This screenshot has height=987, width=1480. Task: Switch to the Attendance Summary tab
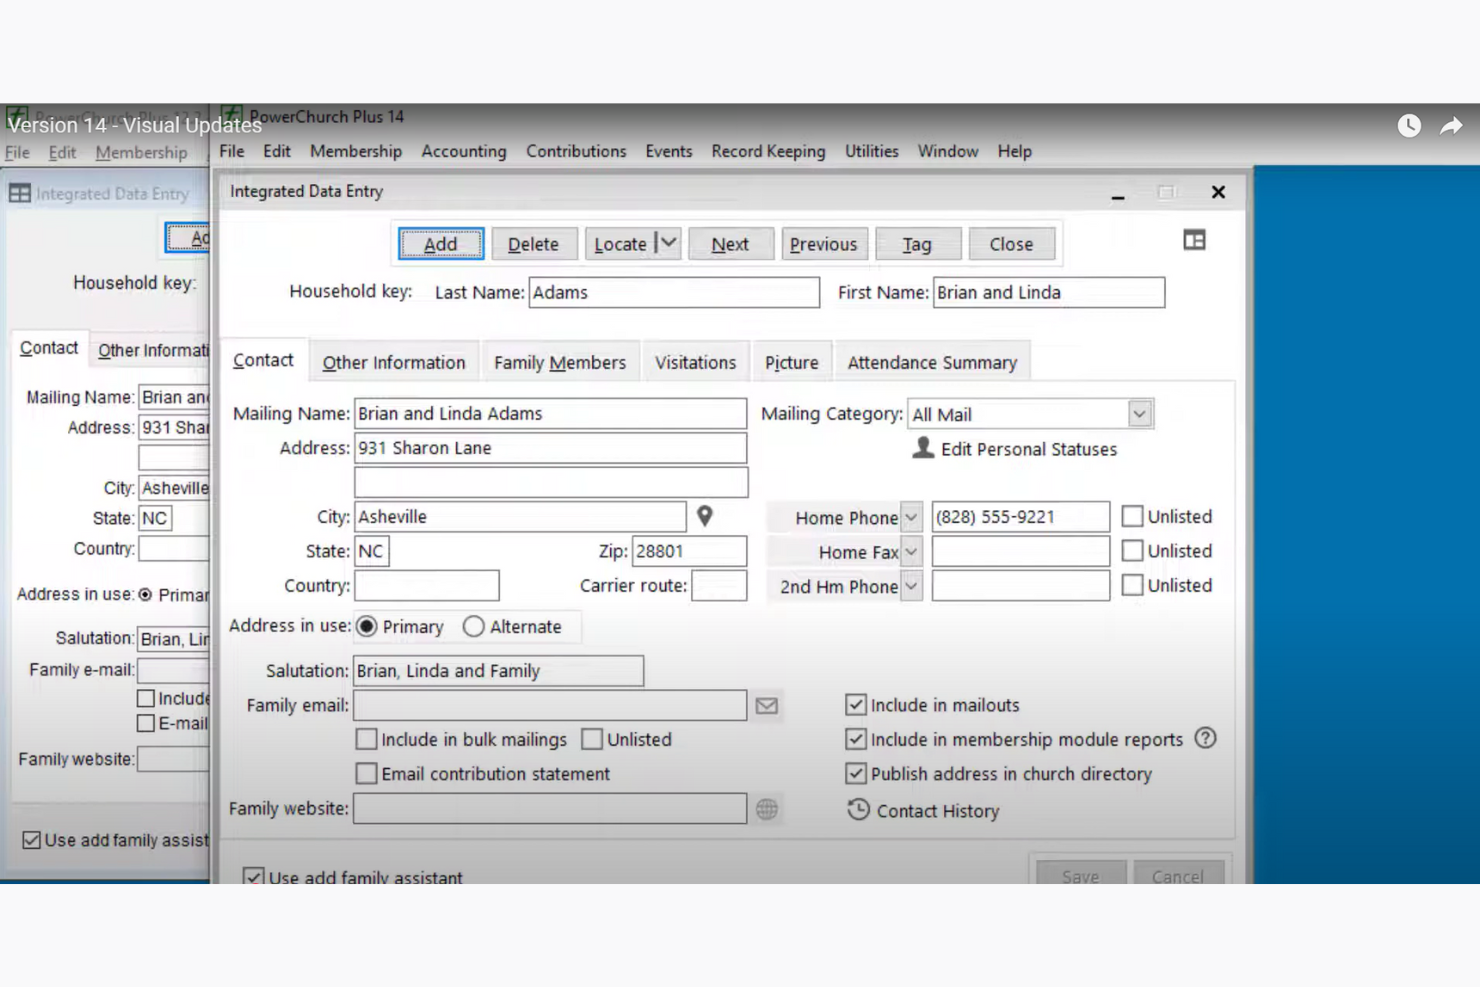click(932, 362)
